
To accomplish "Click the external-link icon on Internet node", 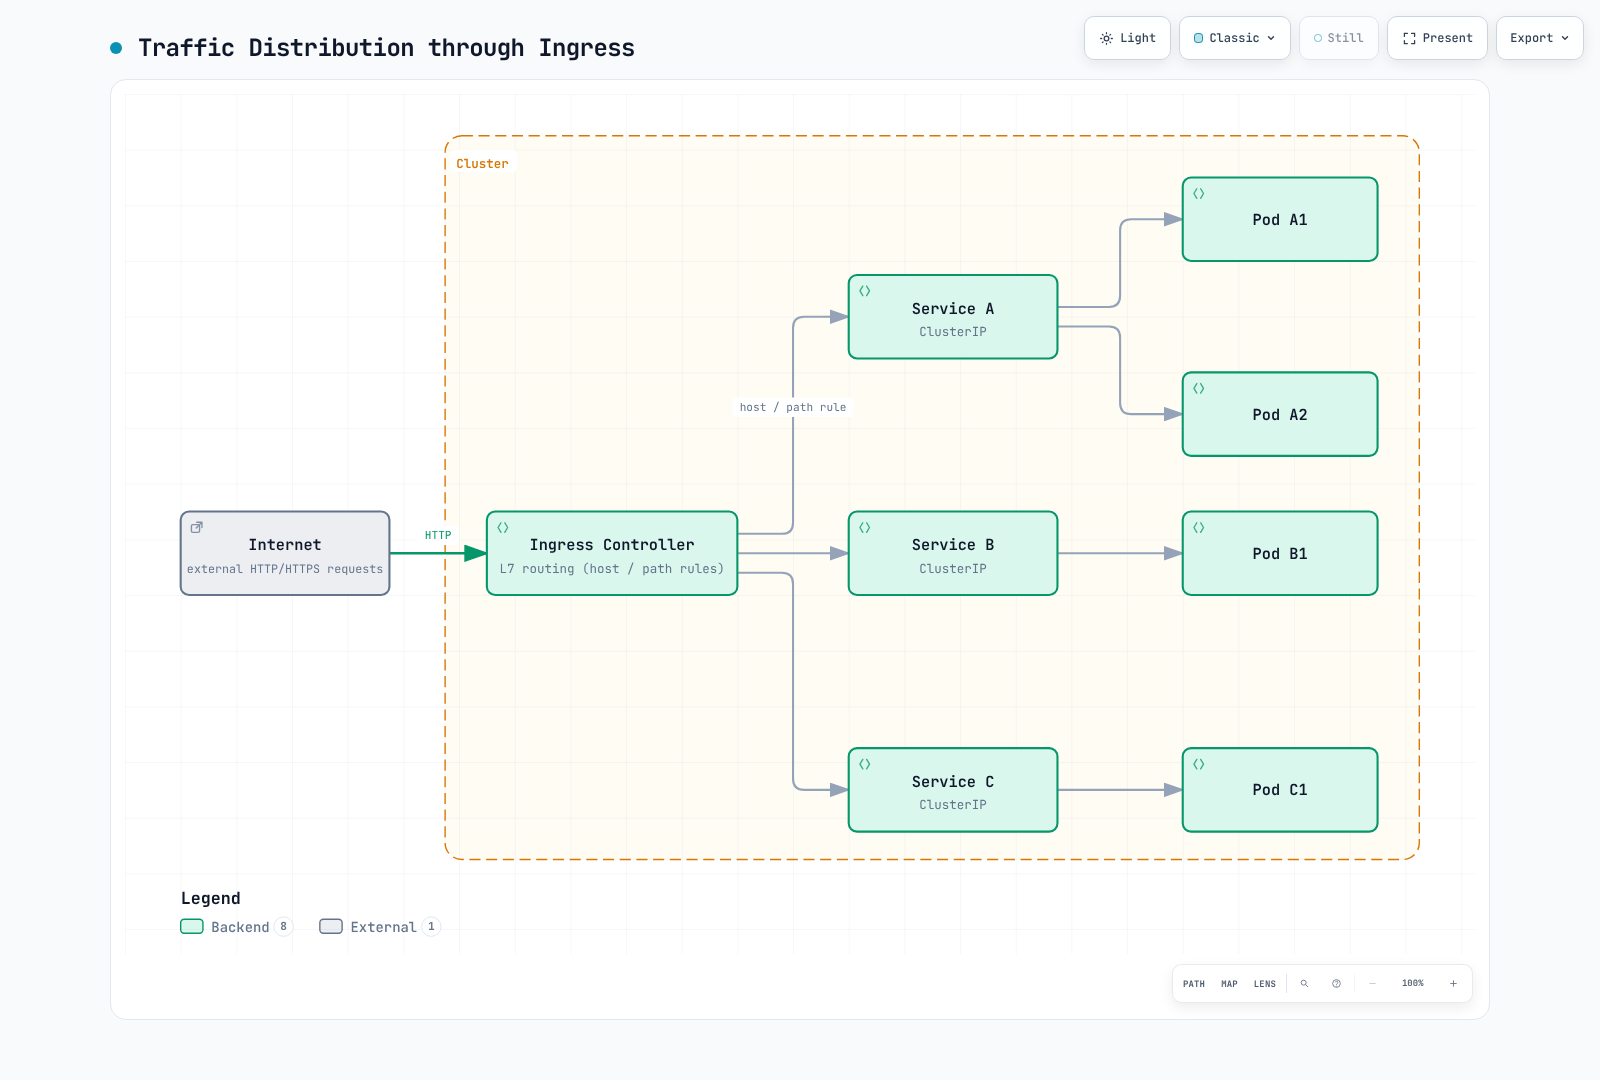I will 197,527.
